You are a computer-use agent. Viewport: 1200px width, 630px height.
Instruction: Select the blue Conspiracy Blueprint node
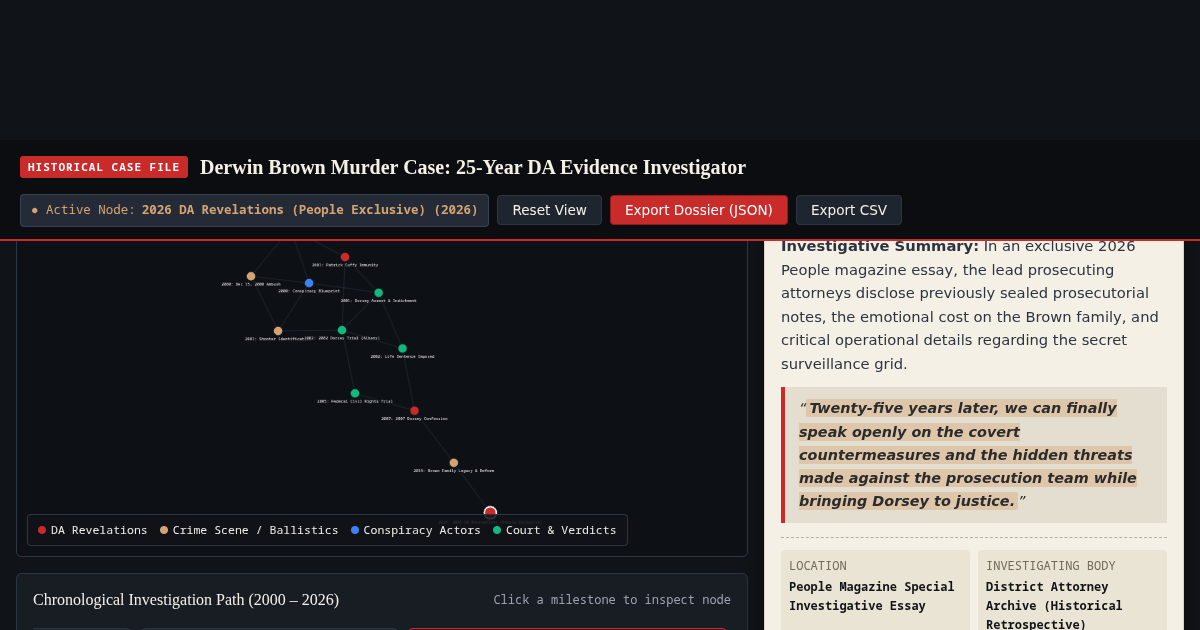(x=309, y=283)
